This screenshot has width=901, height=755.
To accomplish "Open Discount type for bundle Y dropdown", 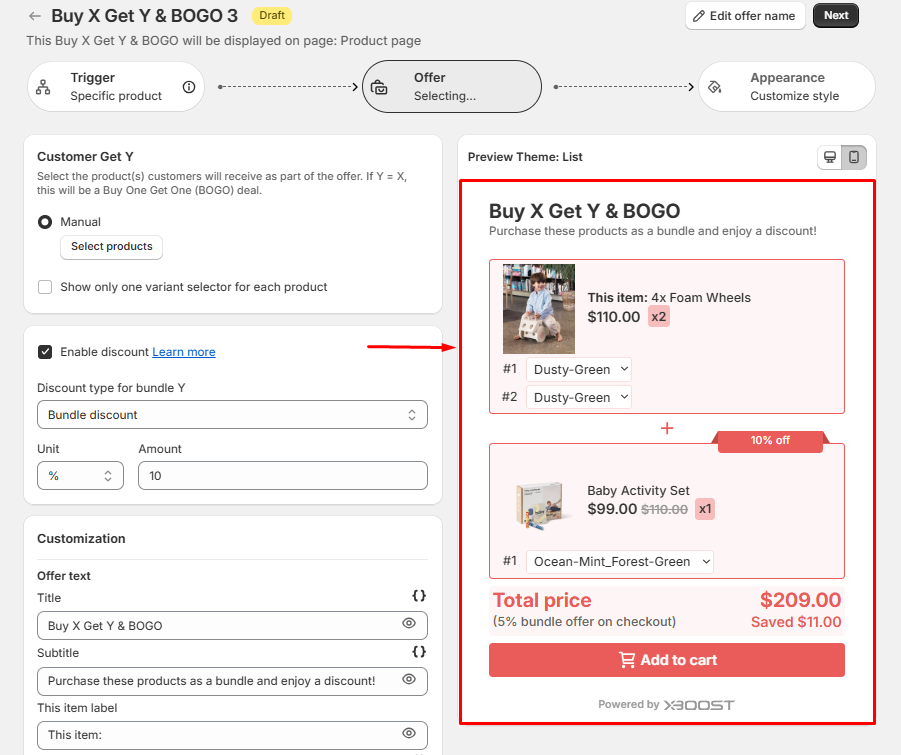I will (x=232, y=415).
